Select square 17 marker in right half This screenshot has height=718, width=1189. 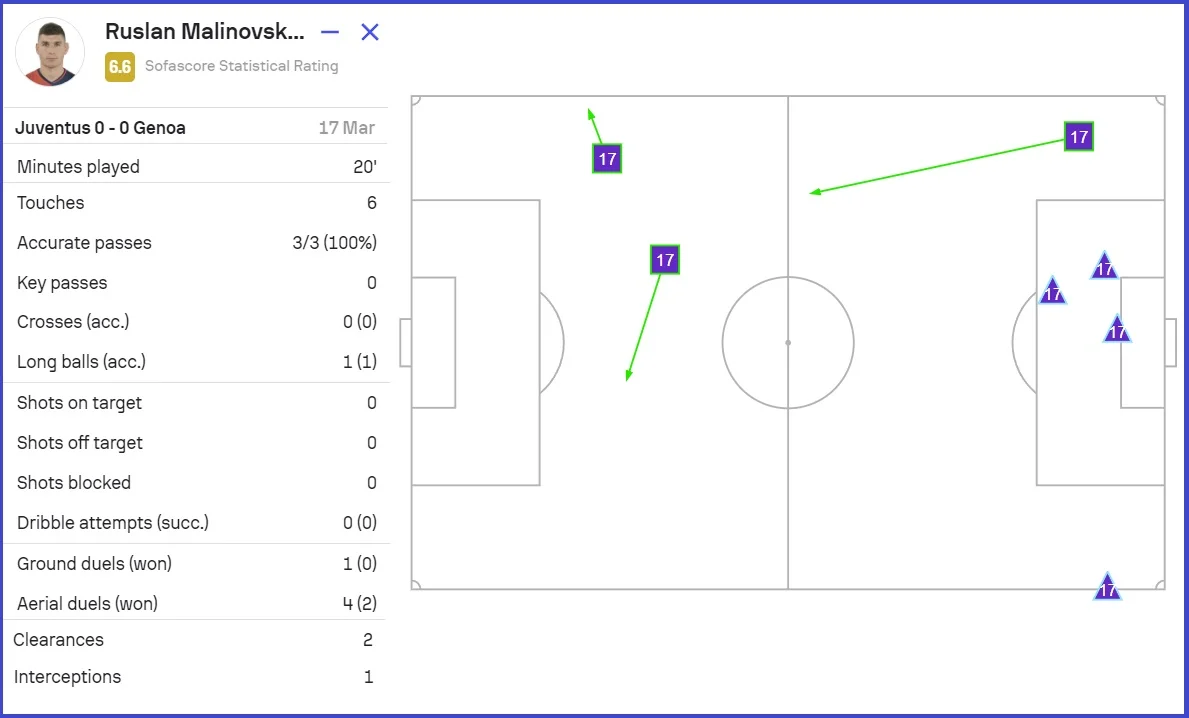click(1078, 137)
